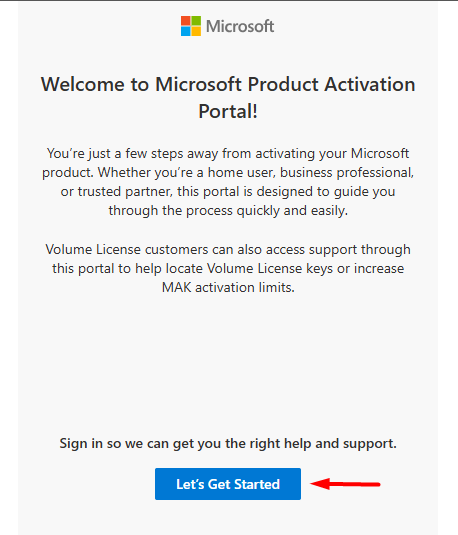Click the line or trusted partner, this portal

(228, 191)
